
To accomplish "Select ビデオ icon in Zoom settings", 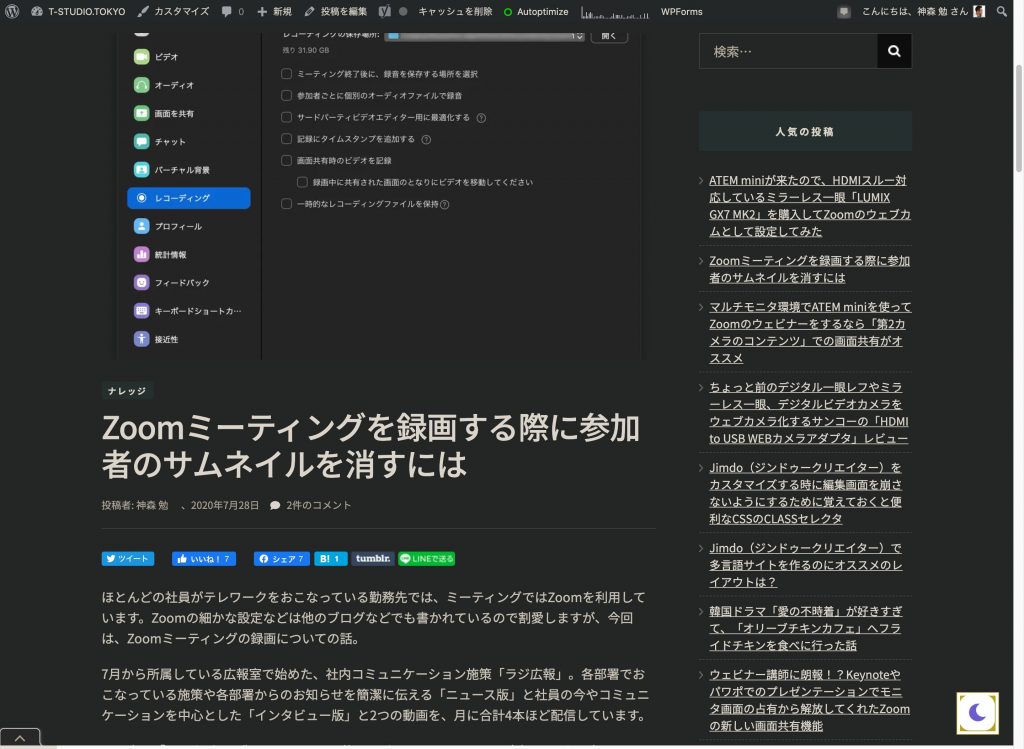I will click(x=142, y=57).
